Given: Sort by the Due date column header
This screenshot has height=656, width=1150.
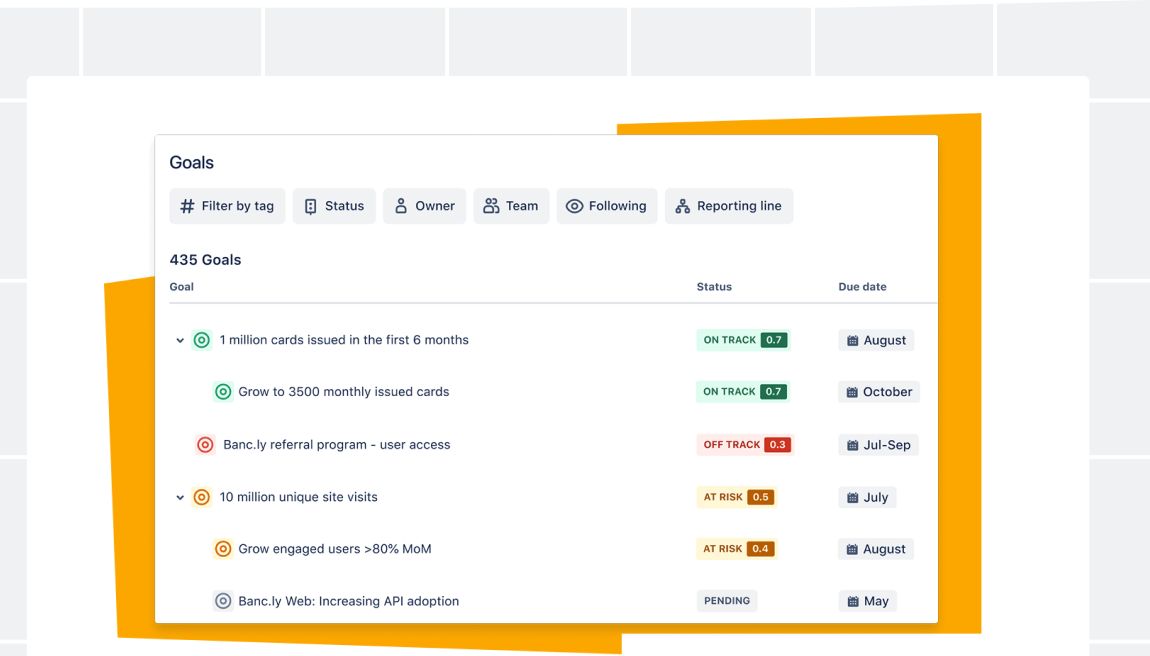Looking at the screenshot, I should click(x=862, y=287).
